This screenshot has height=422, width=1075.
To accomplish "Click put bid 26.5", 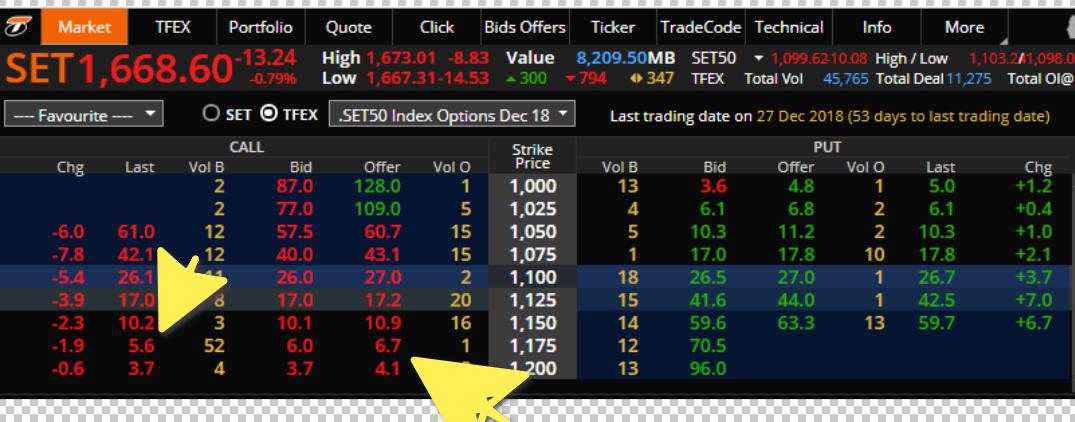I will [708, 277].
